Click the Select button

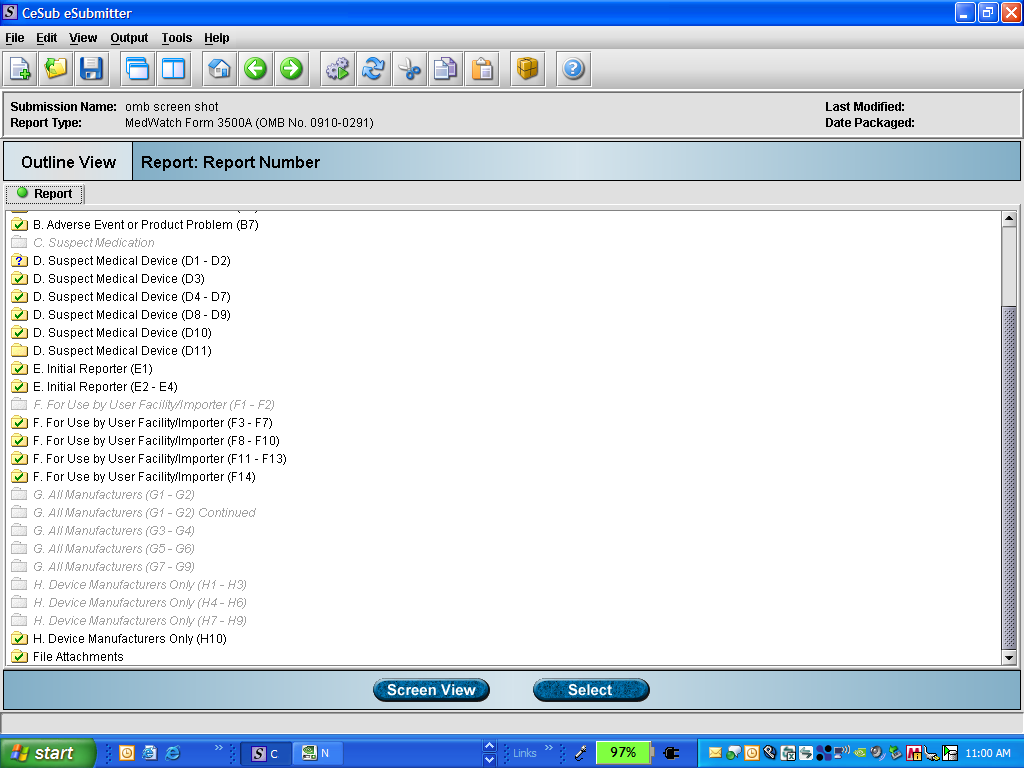click(x=591, y=690)
